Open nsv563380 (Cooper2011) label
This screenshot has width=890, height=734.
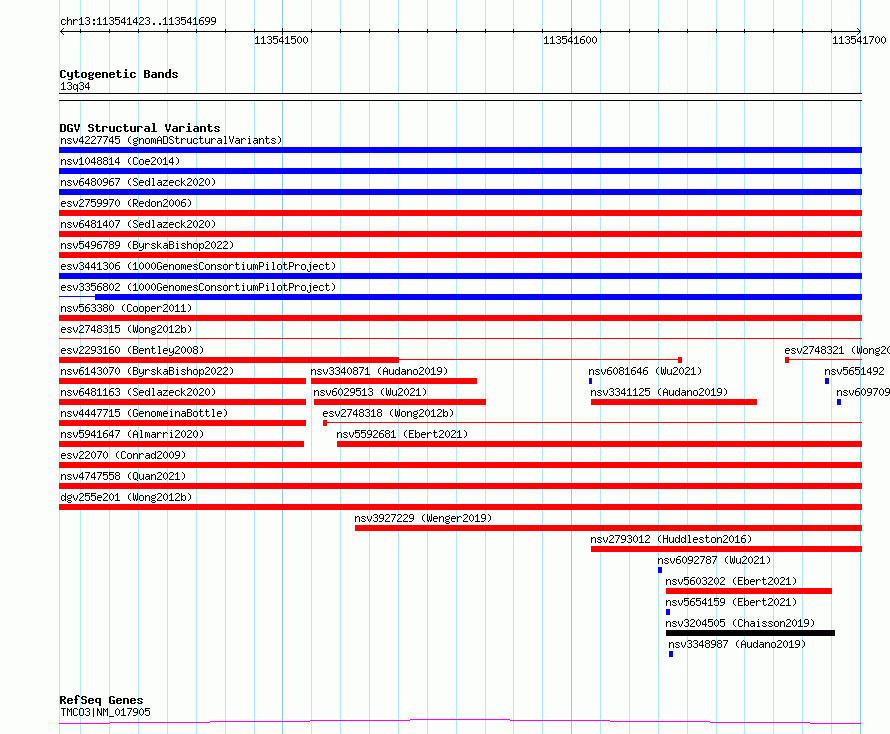(126, 308)
